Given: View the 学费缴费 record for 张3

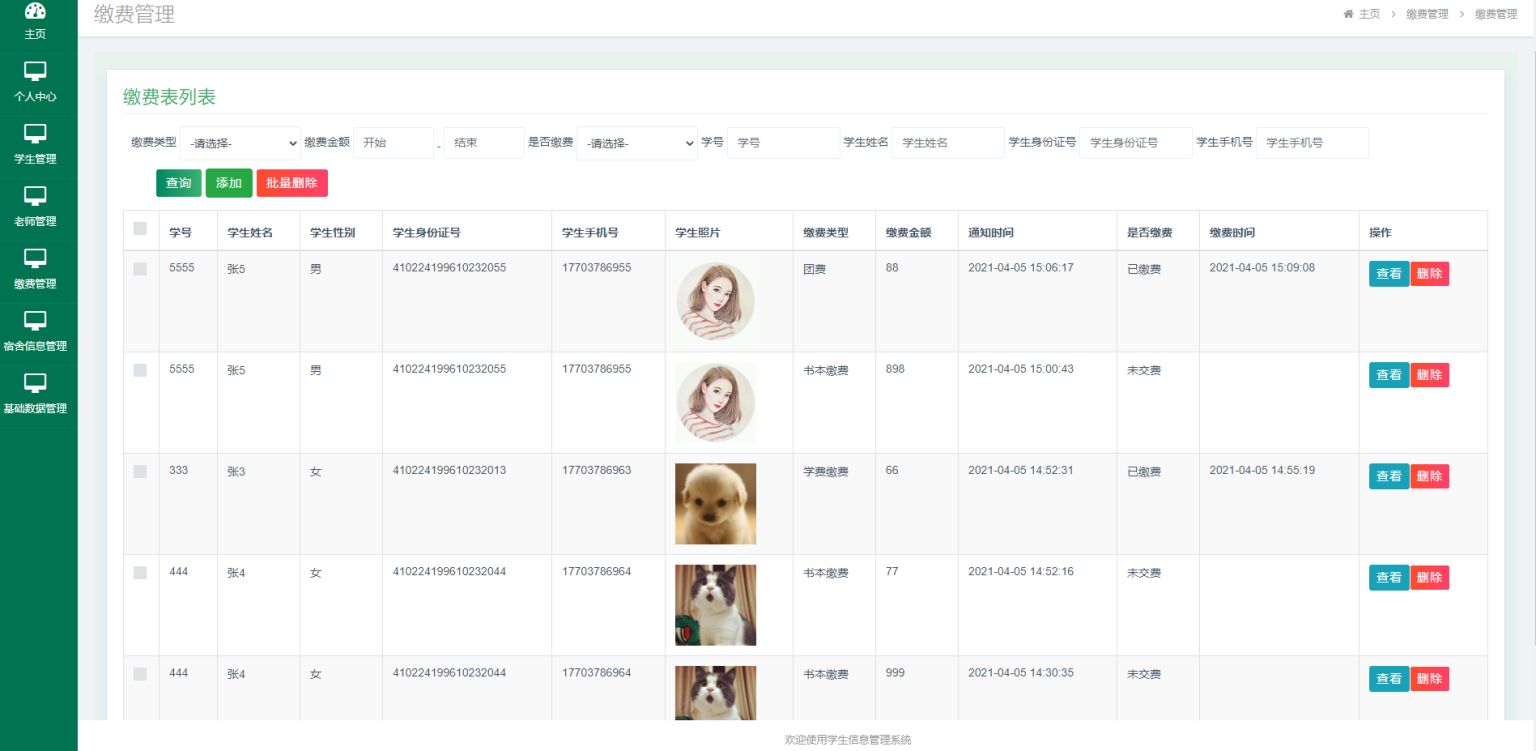Looking at the screenshot, I should click(x=1389, y=476).
